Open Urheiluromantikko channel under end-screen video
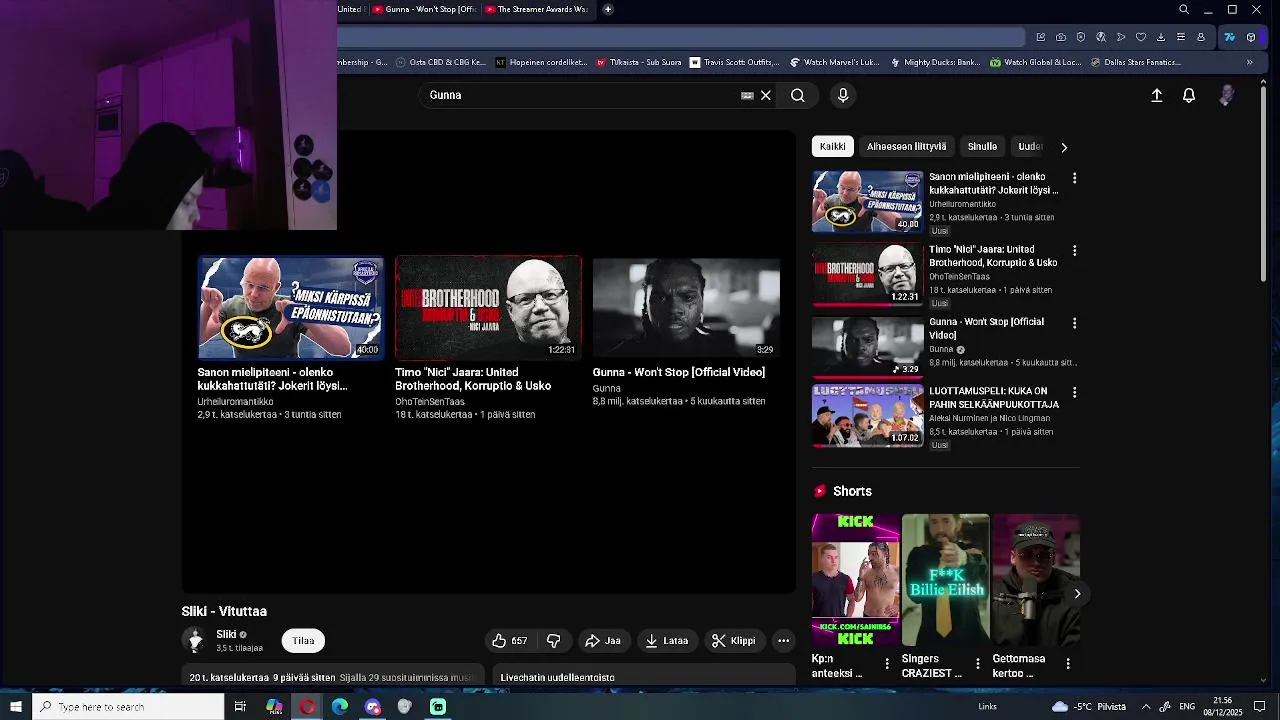Viewport: 1280px width, 720px height. [x=235, y=402]
